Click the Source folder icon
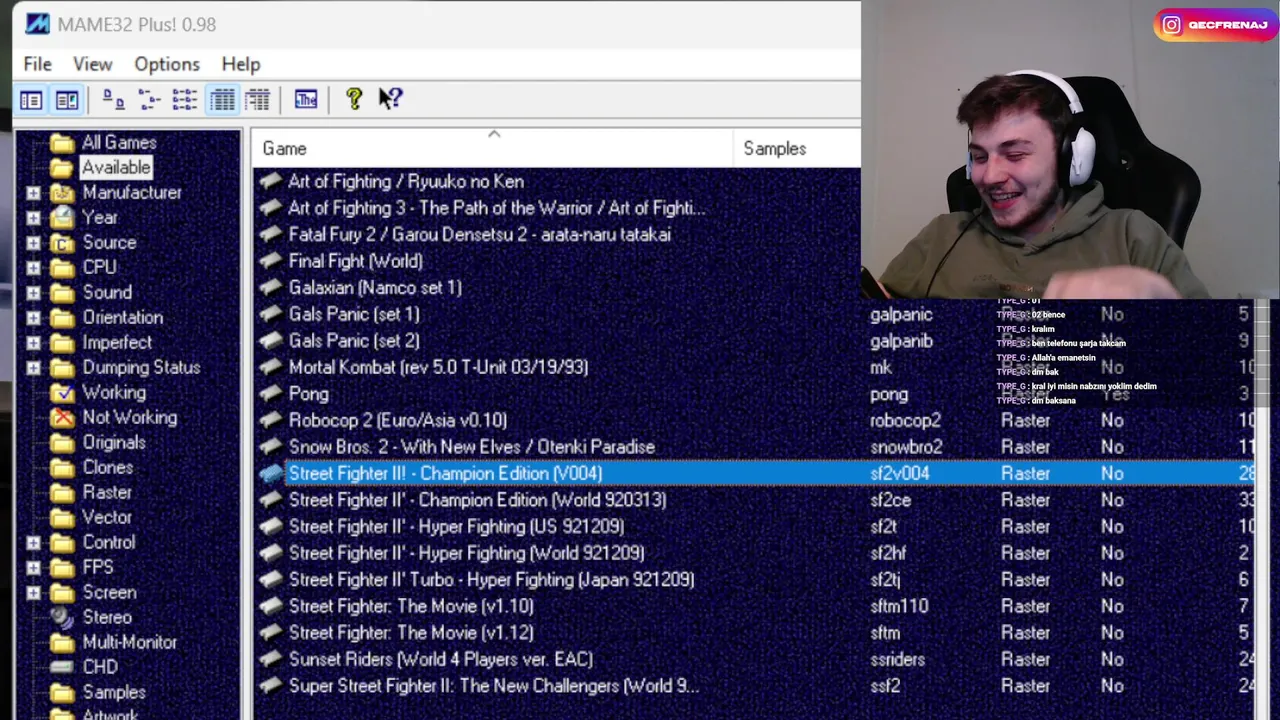Image resolution: width=1280 pixels, height=720 pixels. pos(62,243)
